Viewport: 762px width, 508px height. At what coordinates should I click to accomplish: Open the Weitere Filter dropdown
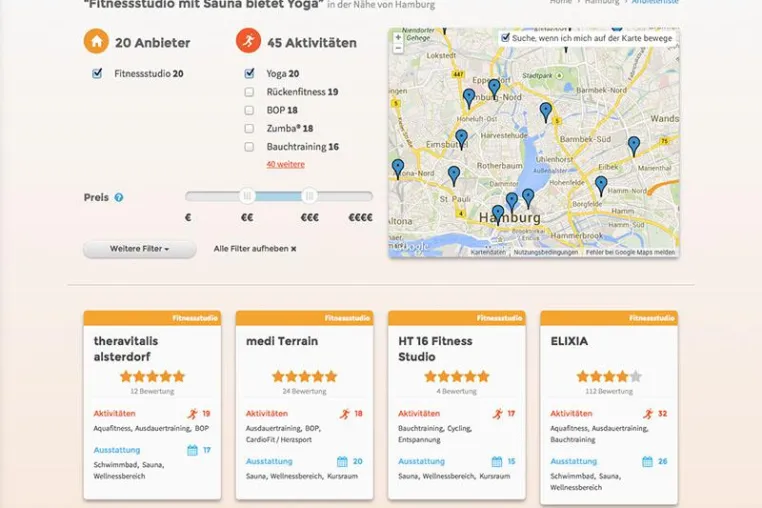[x=139, y=249]
